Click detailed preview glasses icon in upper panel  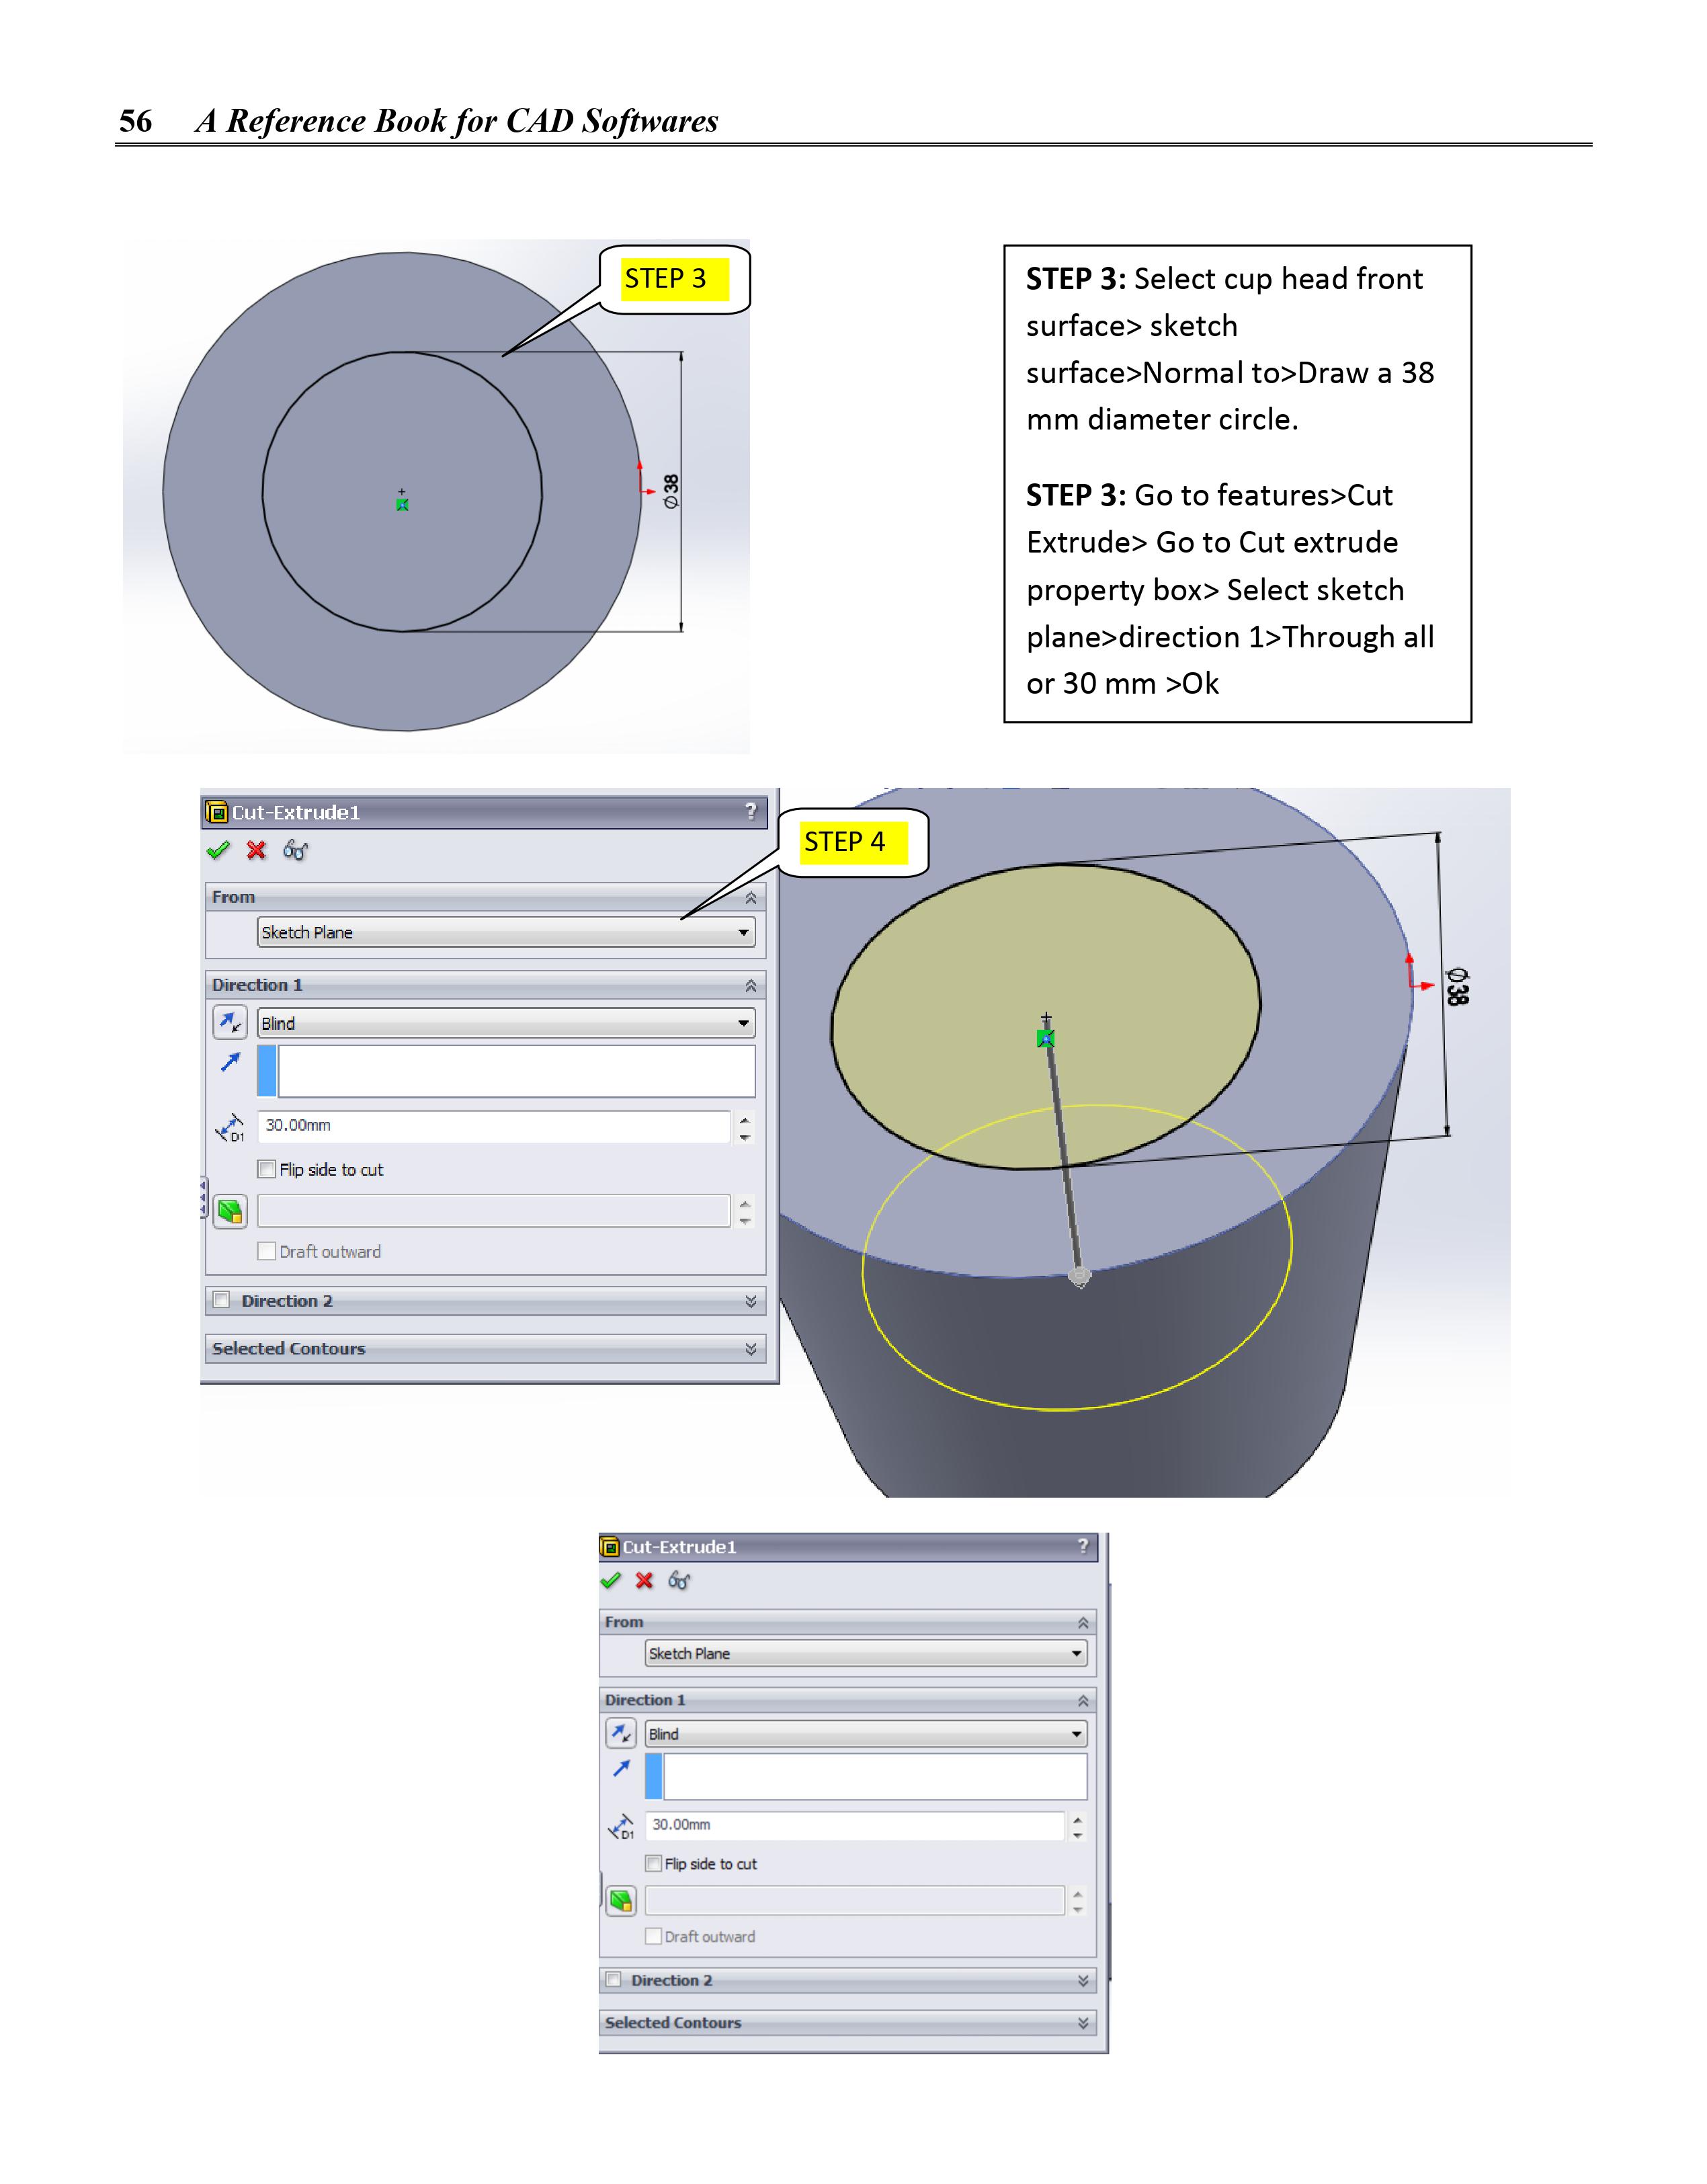295,850
